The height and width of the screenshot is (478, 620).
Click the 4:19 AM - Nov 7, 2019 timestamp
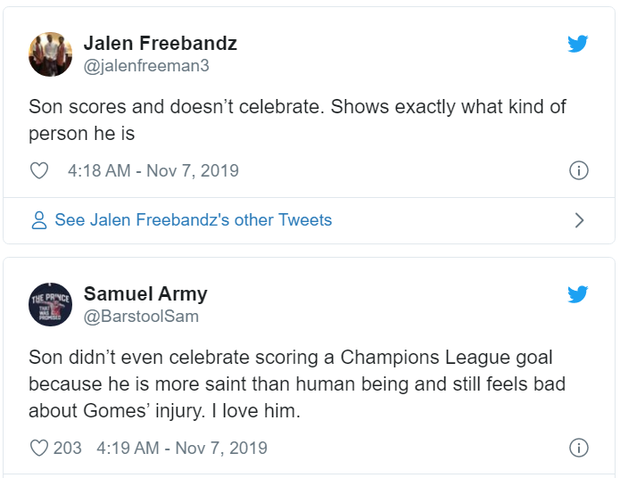[181, 448]
